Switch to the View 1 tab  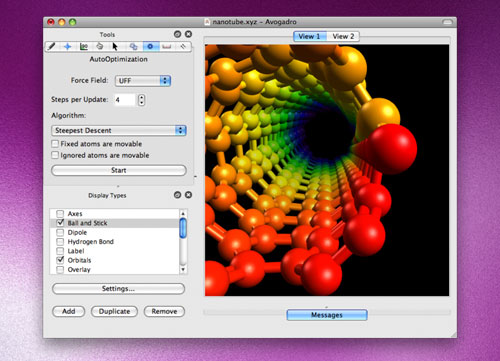(x=310, y=36)
